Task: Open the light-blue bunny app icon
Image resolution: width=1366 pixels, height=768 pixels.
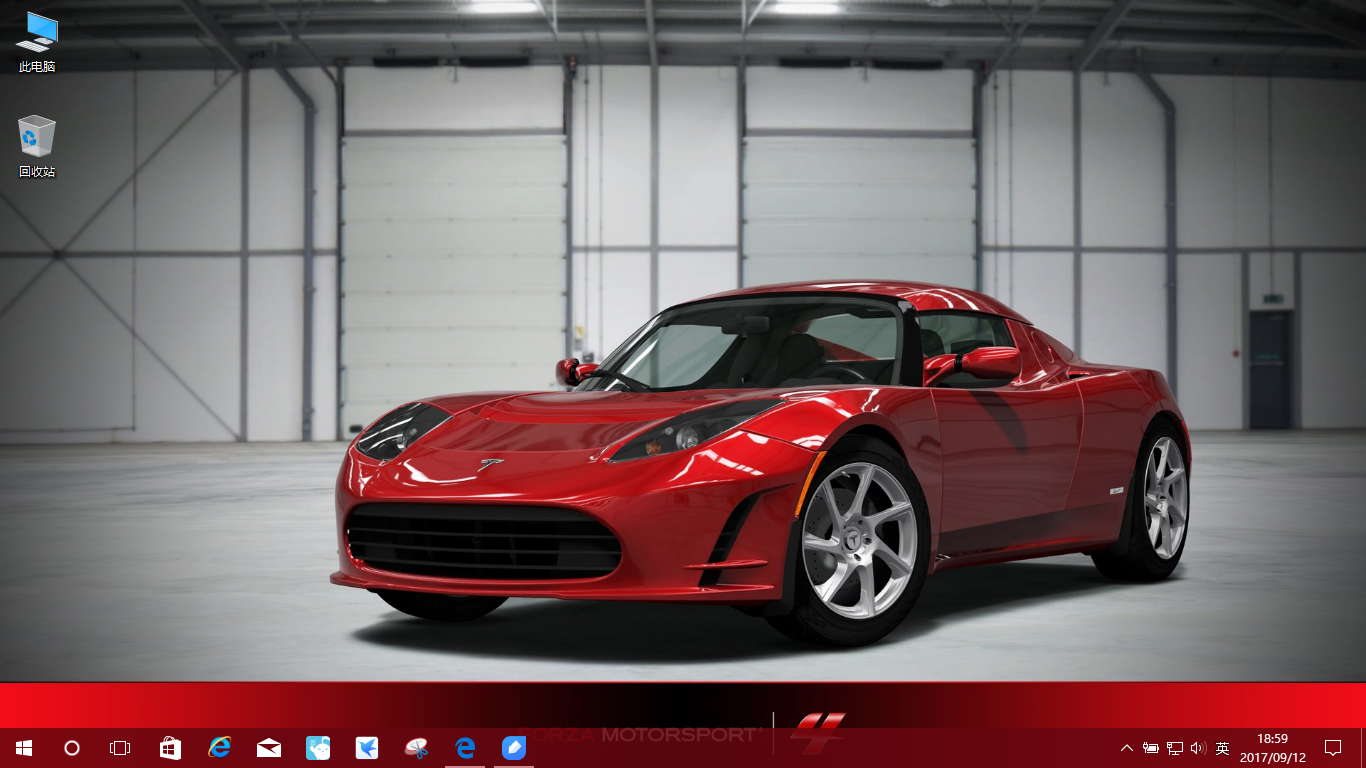Action: point(317,748)
